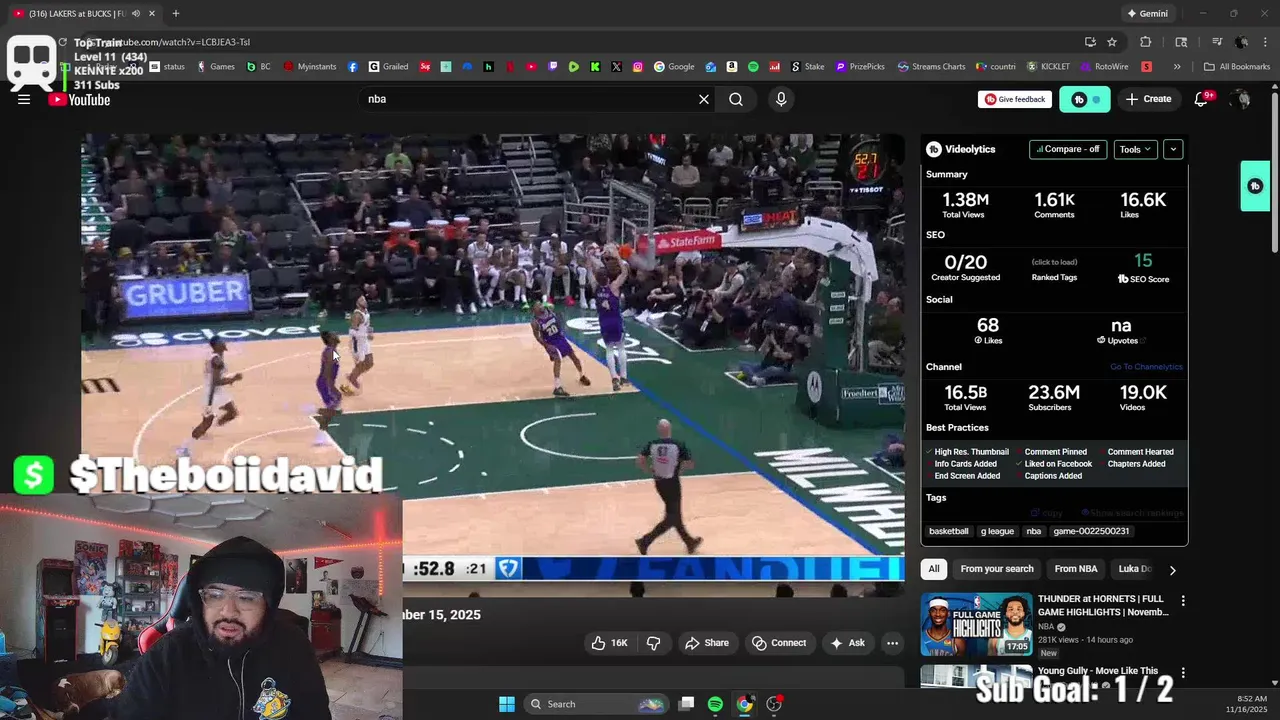1280x720 pixels.
Task: Open the All Bookmarks folder
Action: pos(1237,67)
